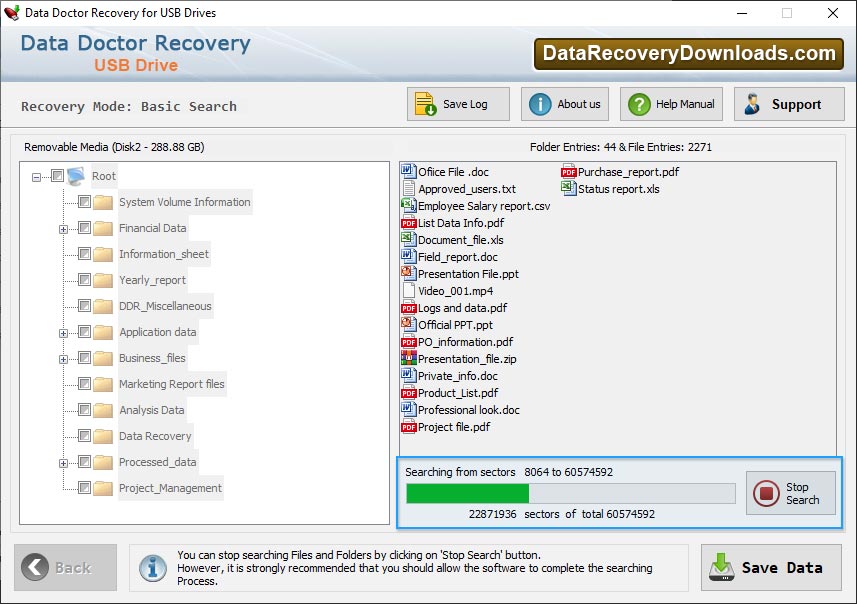The image size is (857, 604).
Task: Click the app icon in the title bar
Action: (x=11, y=13)
